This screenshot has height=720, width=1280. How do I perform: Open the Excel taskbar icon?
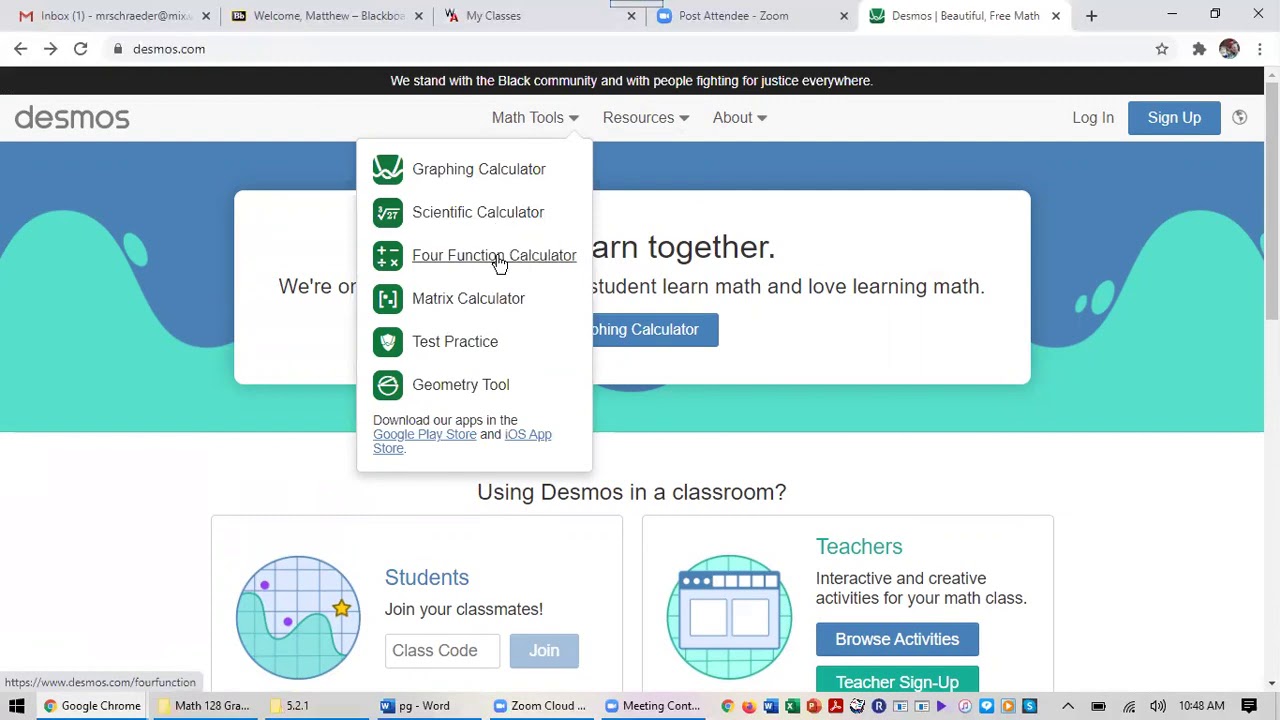pyautogui.click(x=792, y=706)
